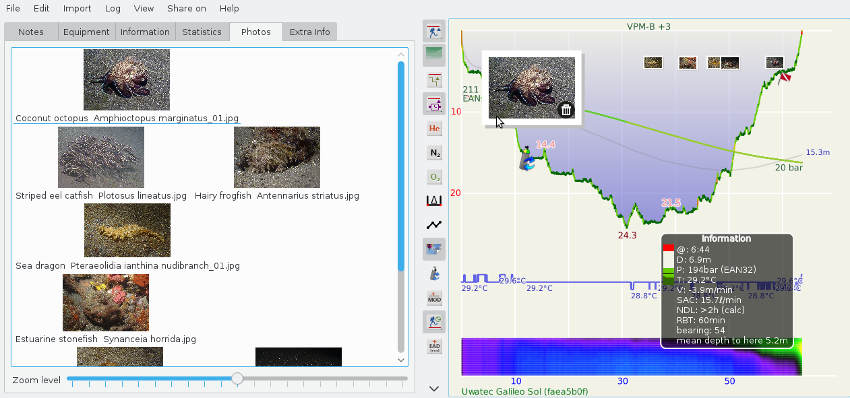The image size is (850, 398).
Task: Click the '20 bar' pressure label
Action: pos(788,168)
